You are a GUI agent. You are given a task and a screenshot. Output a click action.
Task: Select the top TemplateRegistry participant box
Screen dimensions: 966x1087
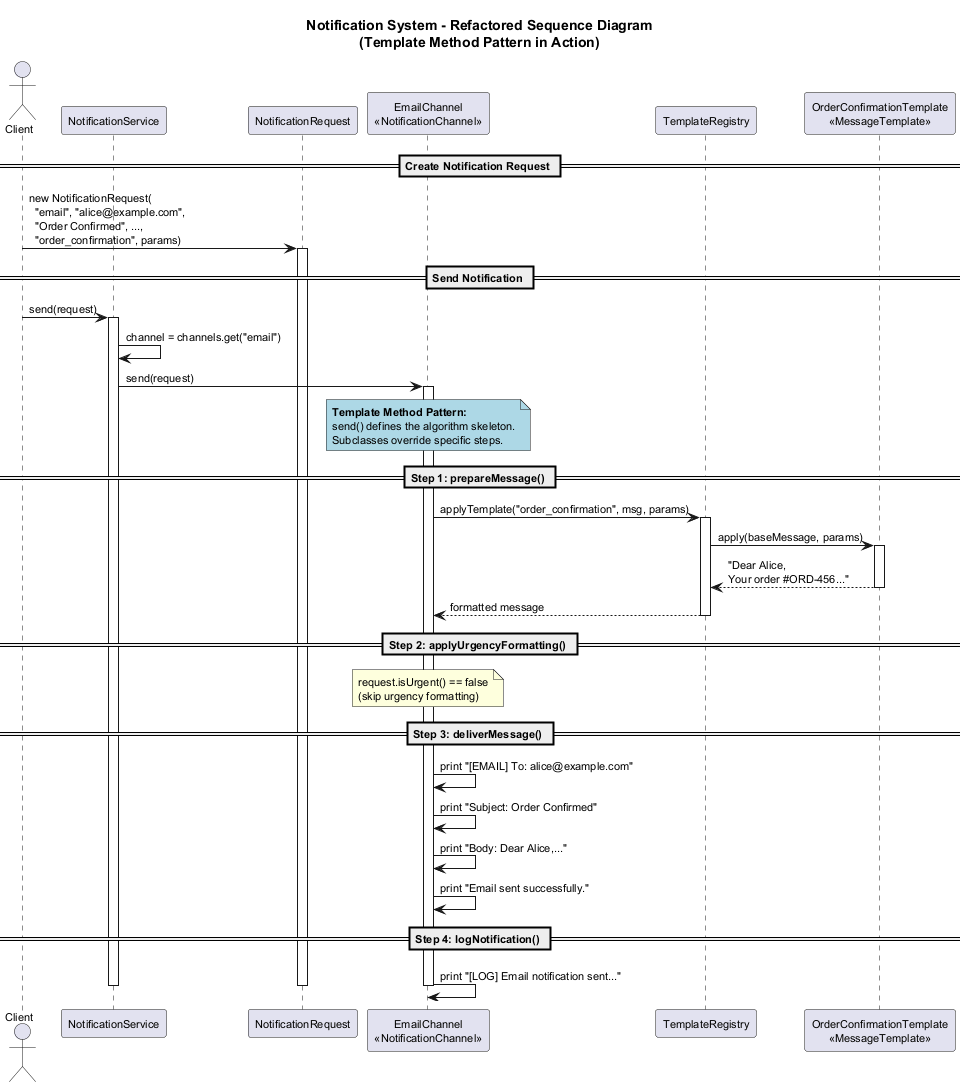tap(705, 122)
